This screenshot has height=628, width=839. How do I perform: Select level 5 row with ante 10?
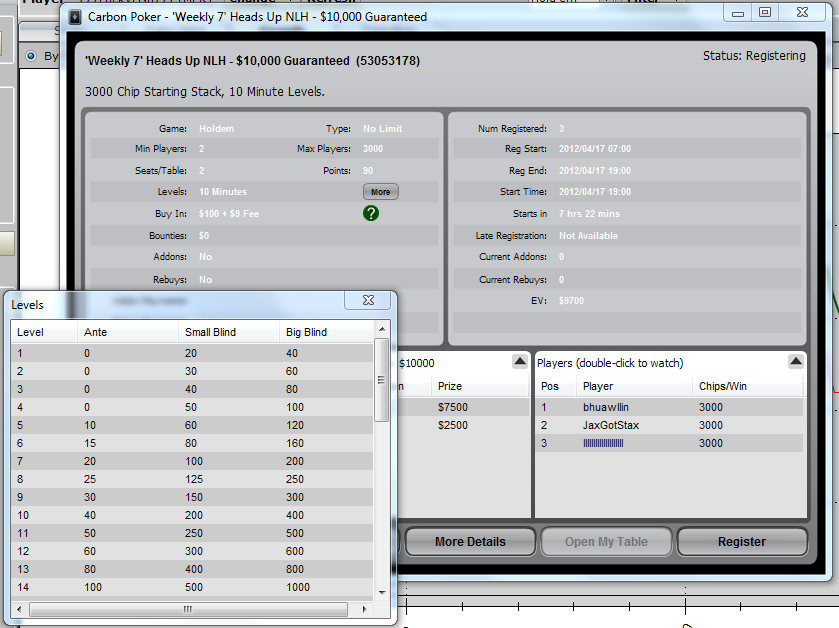pos(192,425)
